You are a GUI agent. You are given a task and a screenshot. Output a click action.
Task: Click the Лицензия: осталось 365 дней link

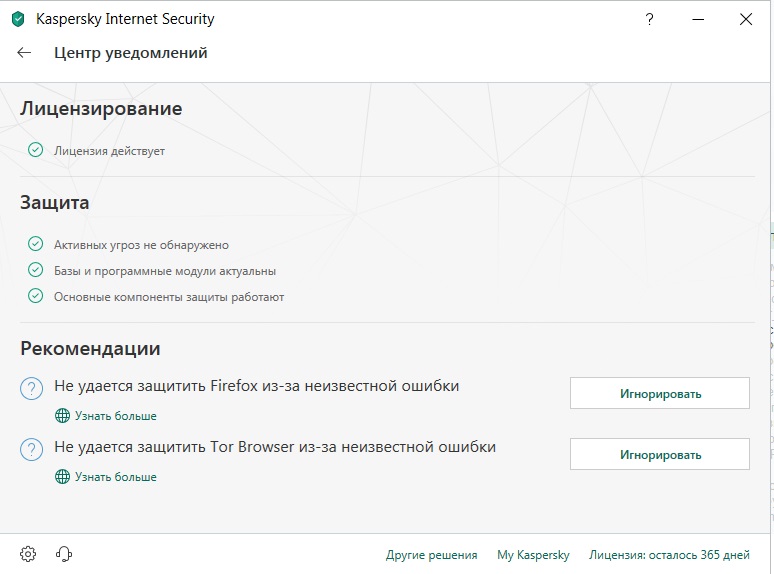(668, 555)
